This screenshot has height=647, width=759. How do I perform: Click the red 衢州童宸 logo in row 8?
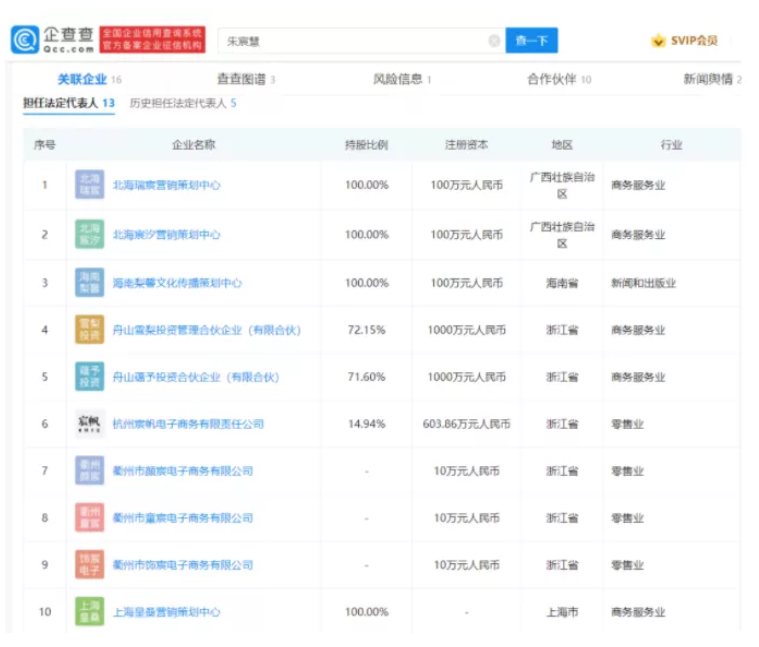(89, 518)
